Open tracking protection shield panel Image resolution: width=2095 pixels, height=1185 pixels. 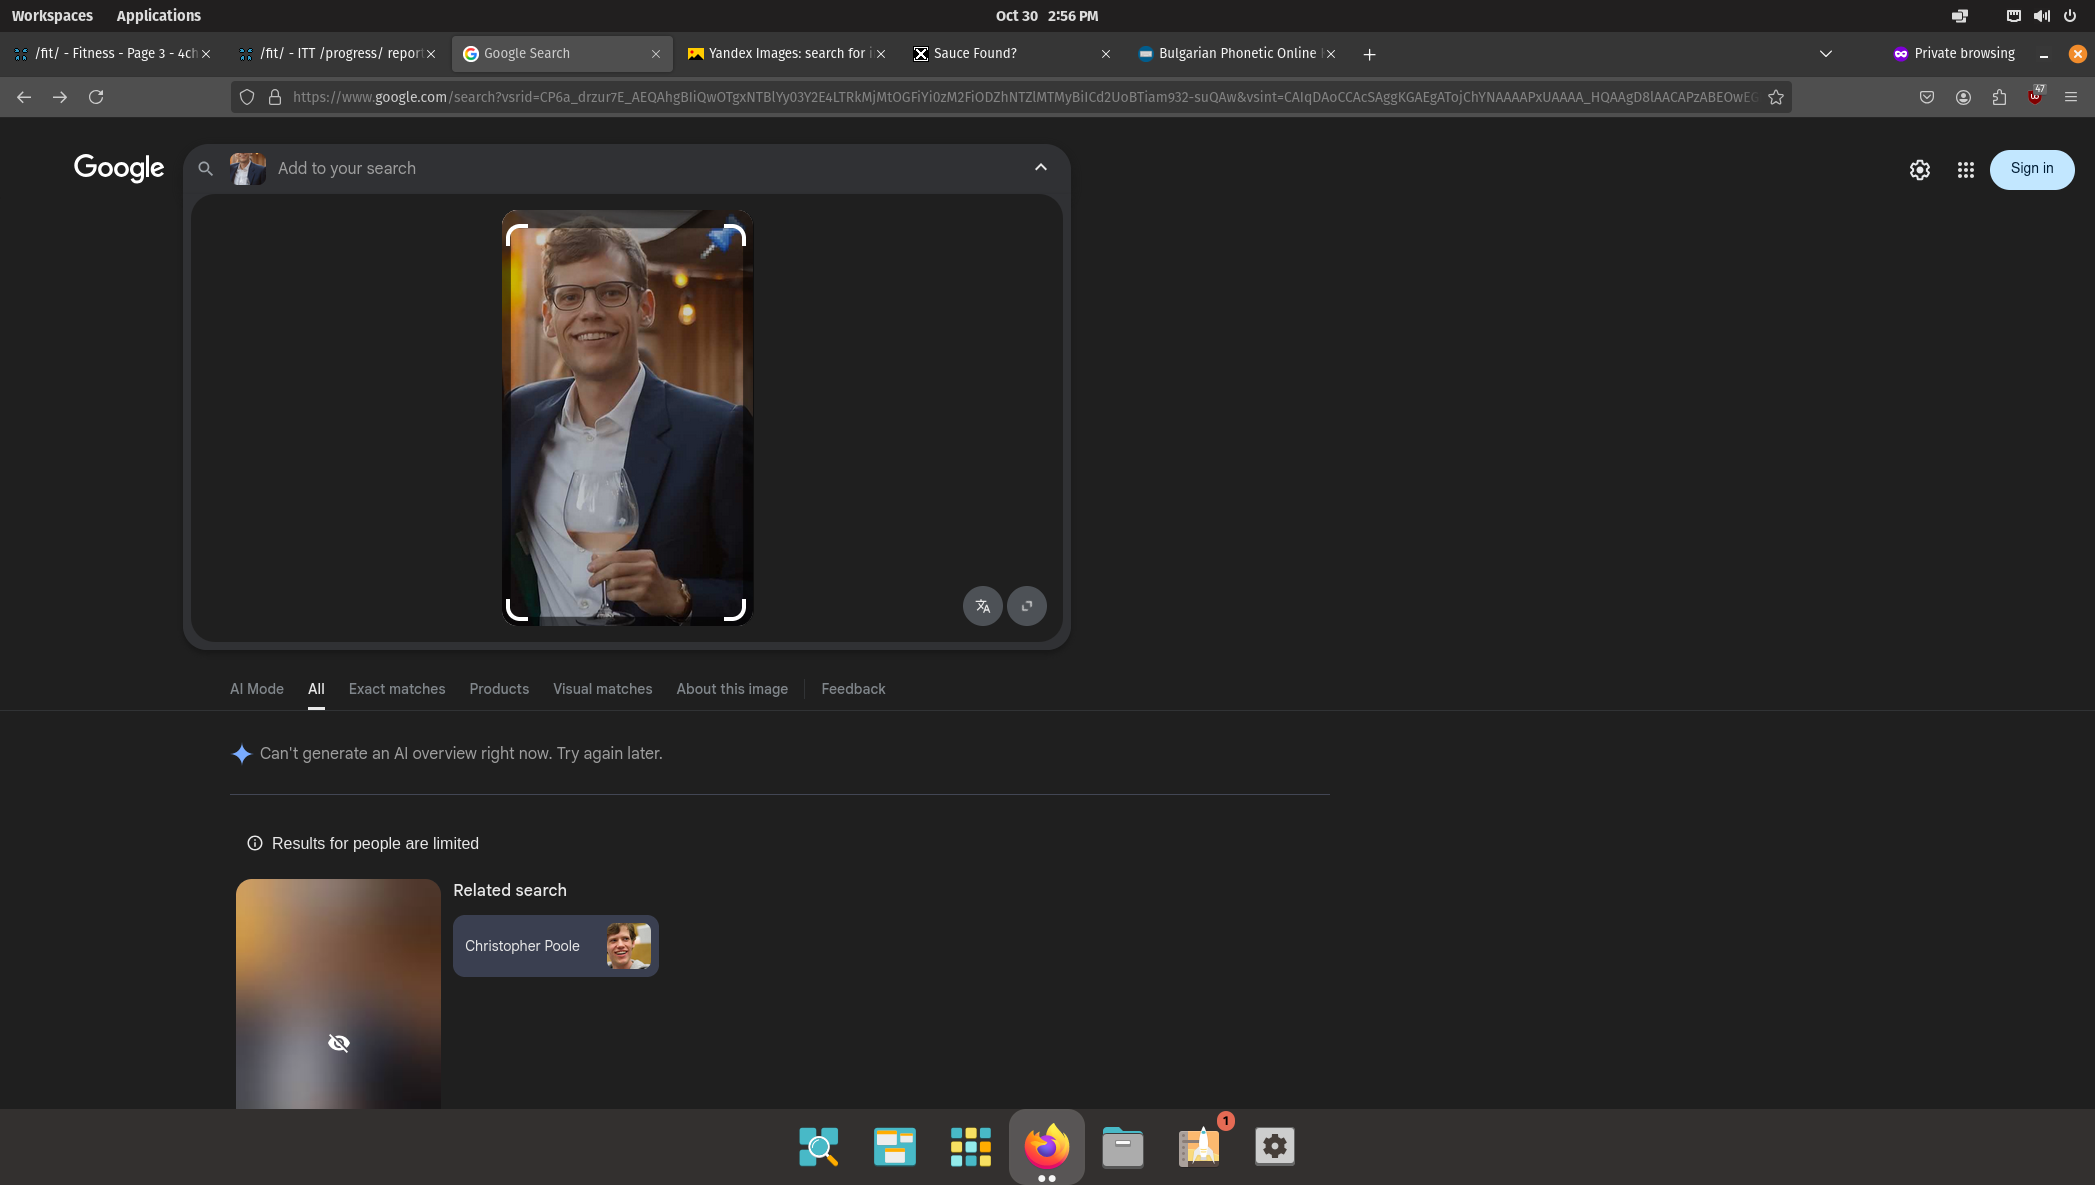click(x=247, y=97)
